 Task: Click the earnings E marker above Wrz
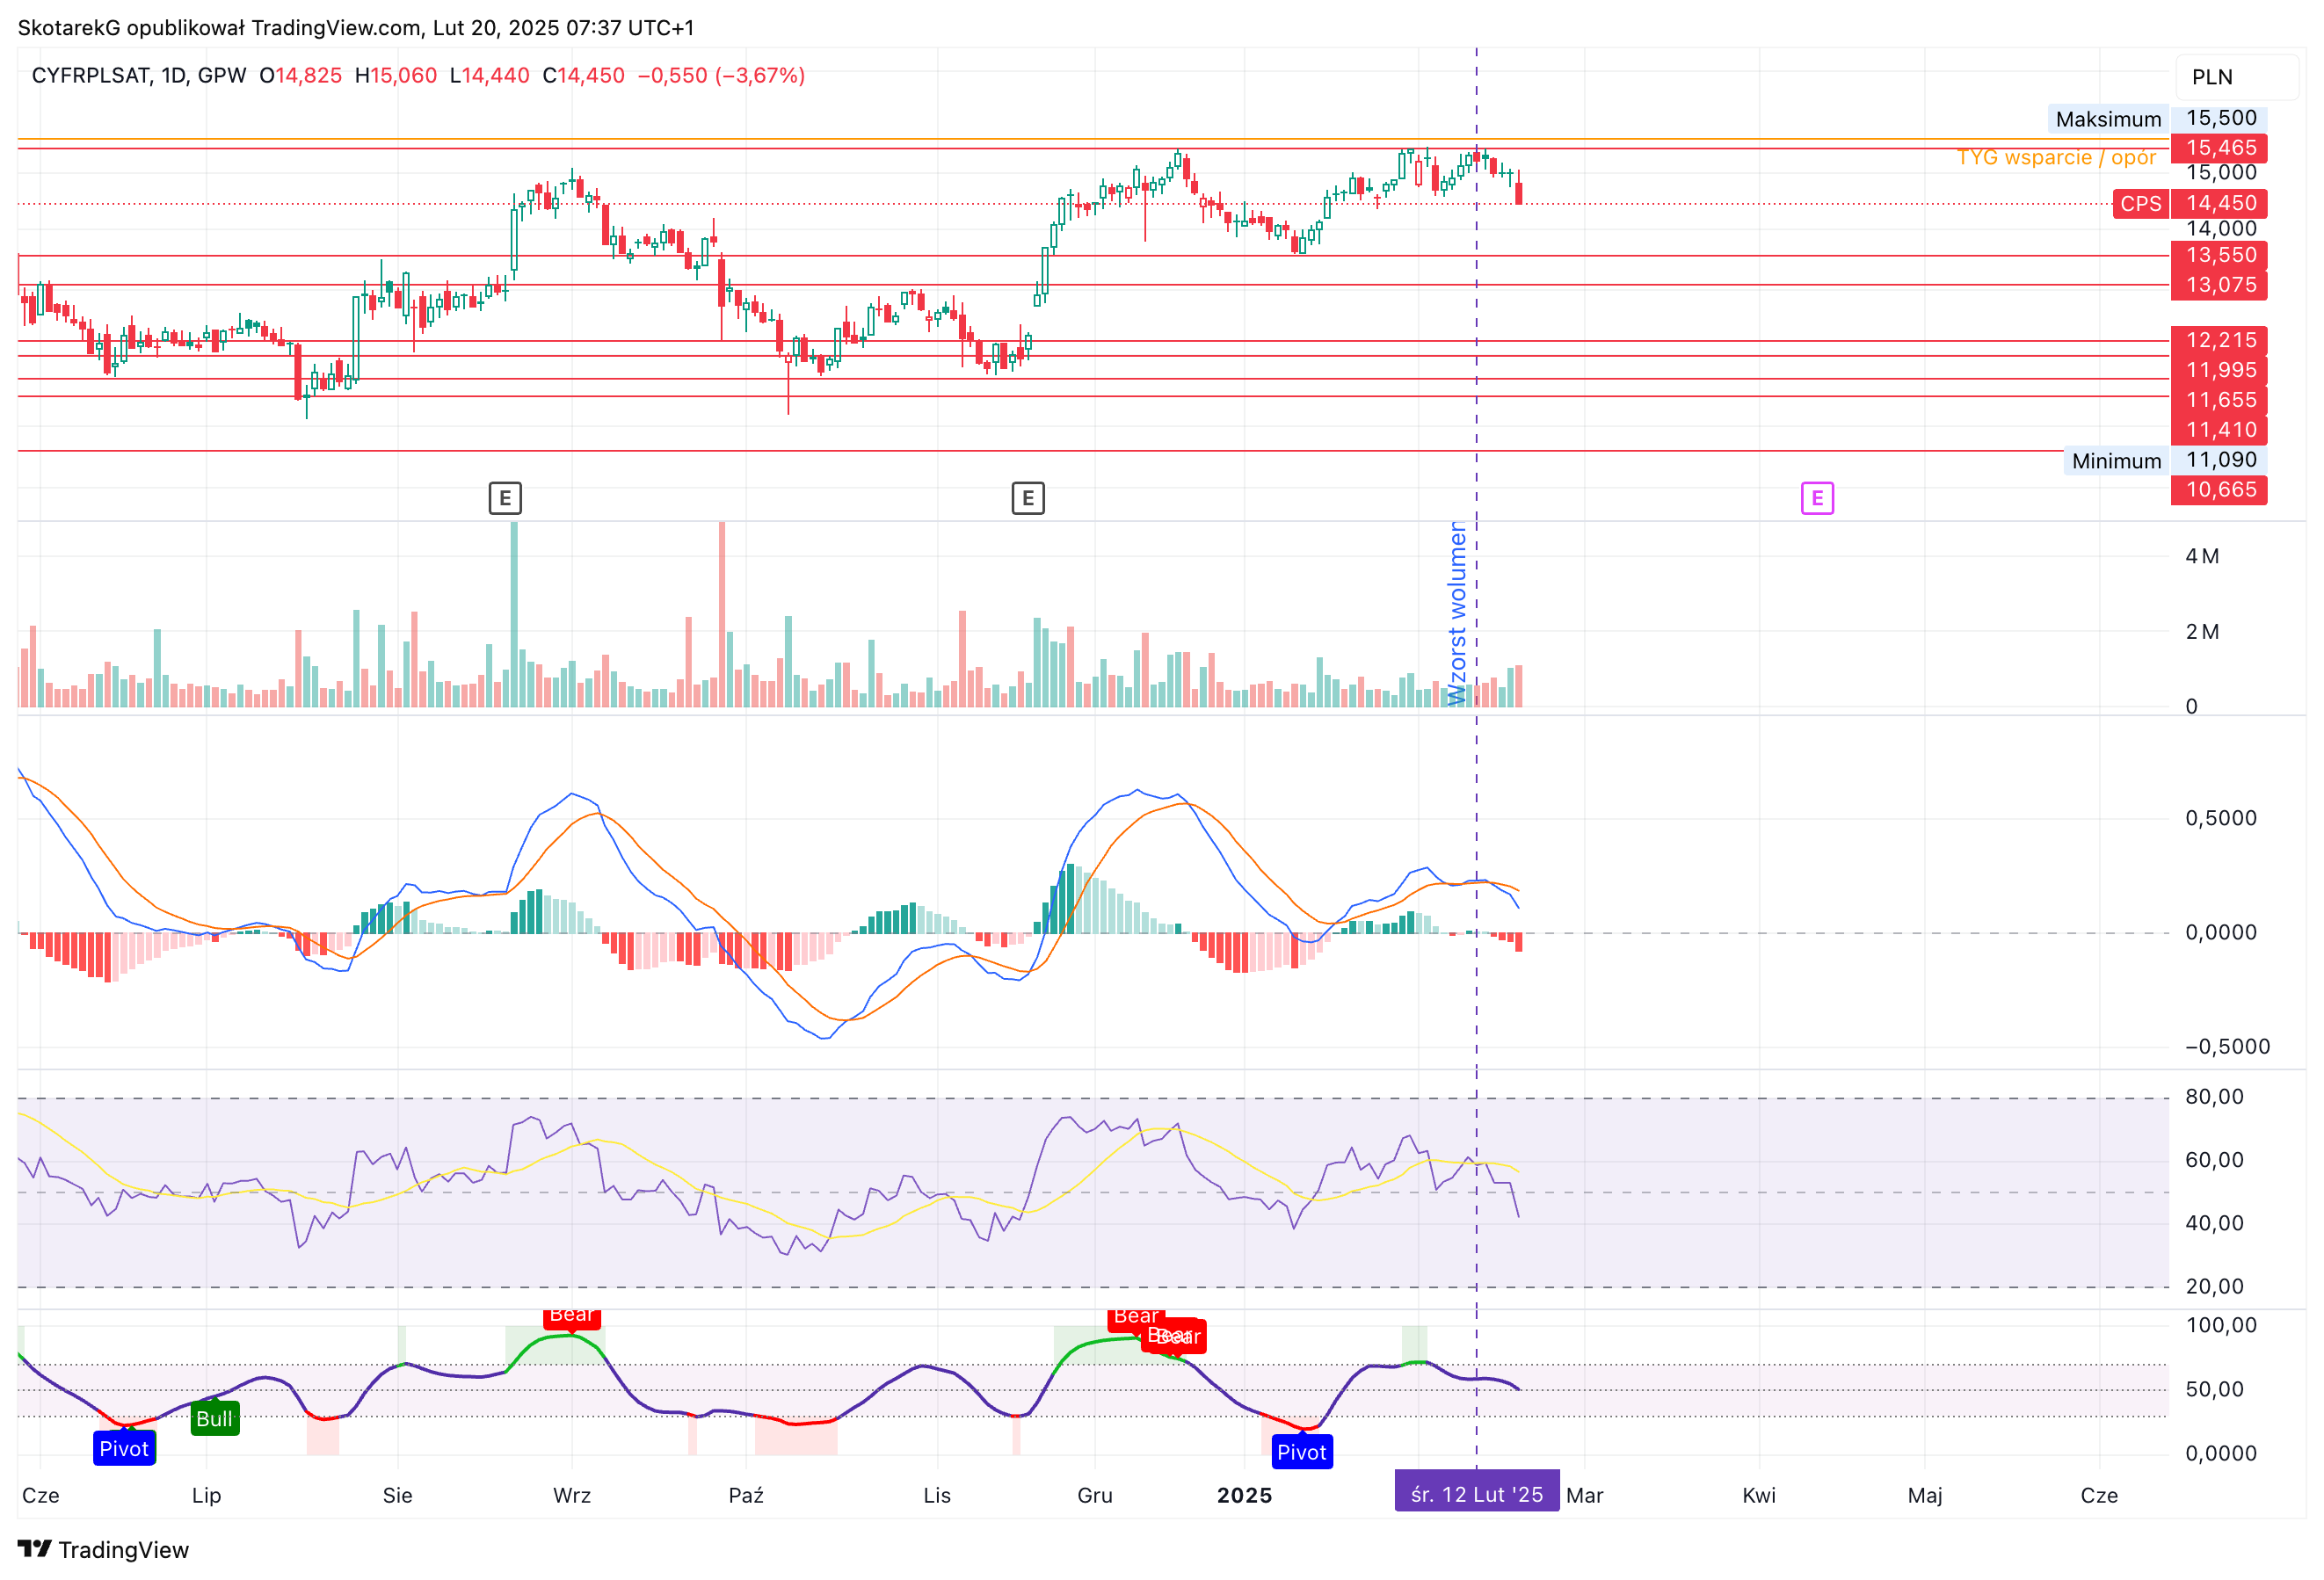click(505, 498)
